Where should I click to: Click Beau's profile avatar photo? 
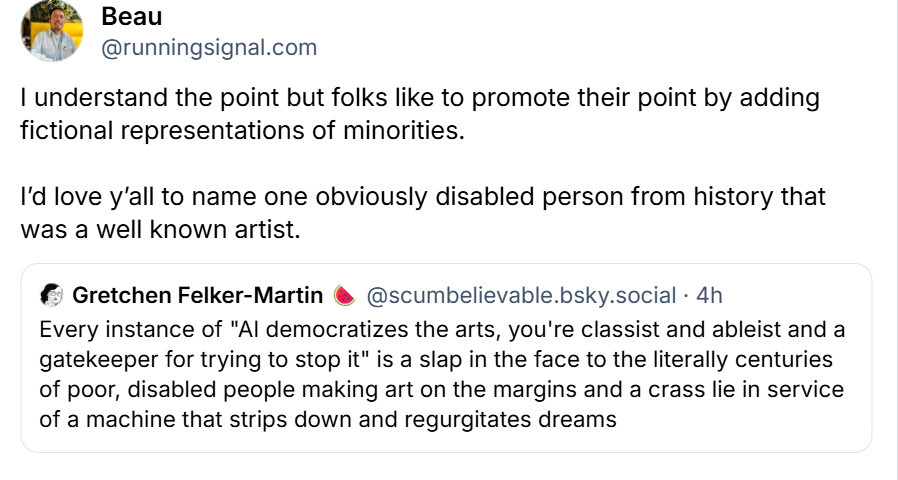pyautogui.click(x=52, y=31)
